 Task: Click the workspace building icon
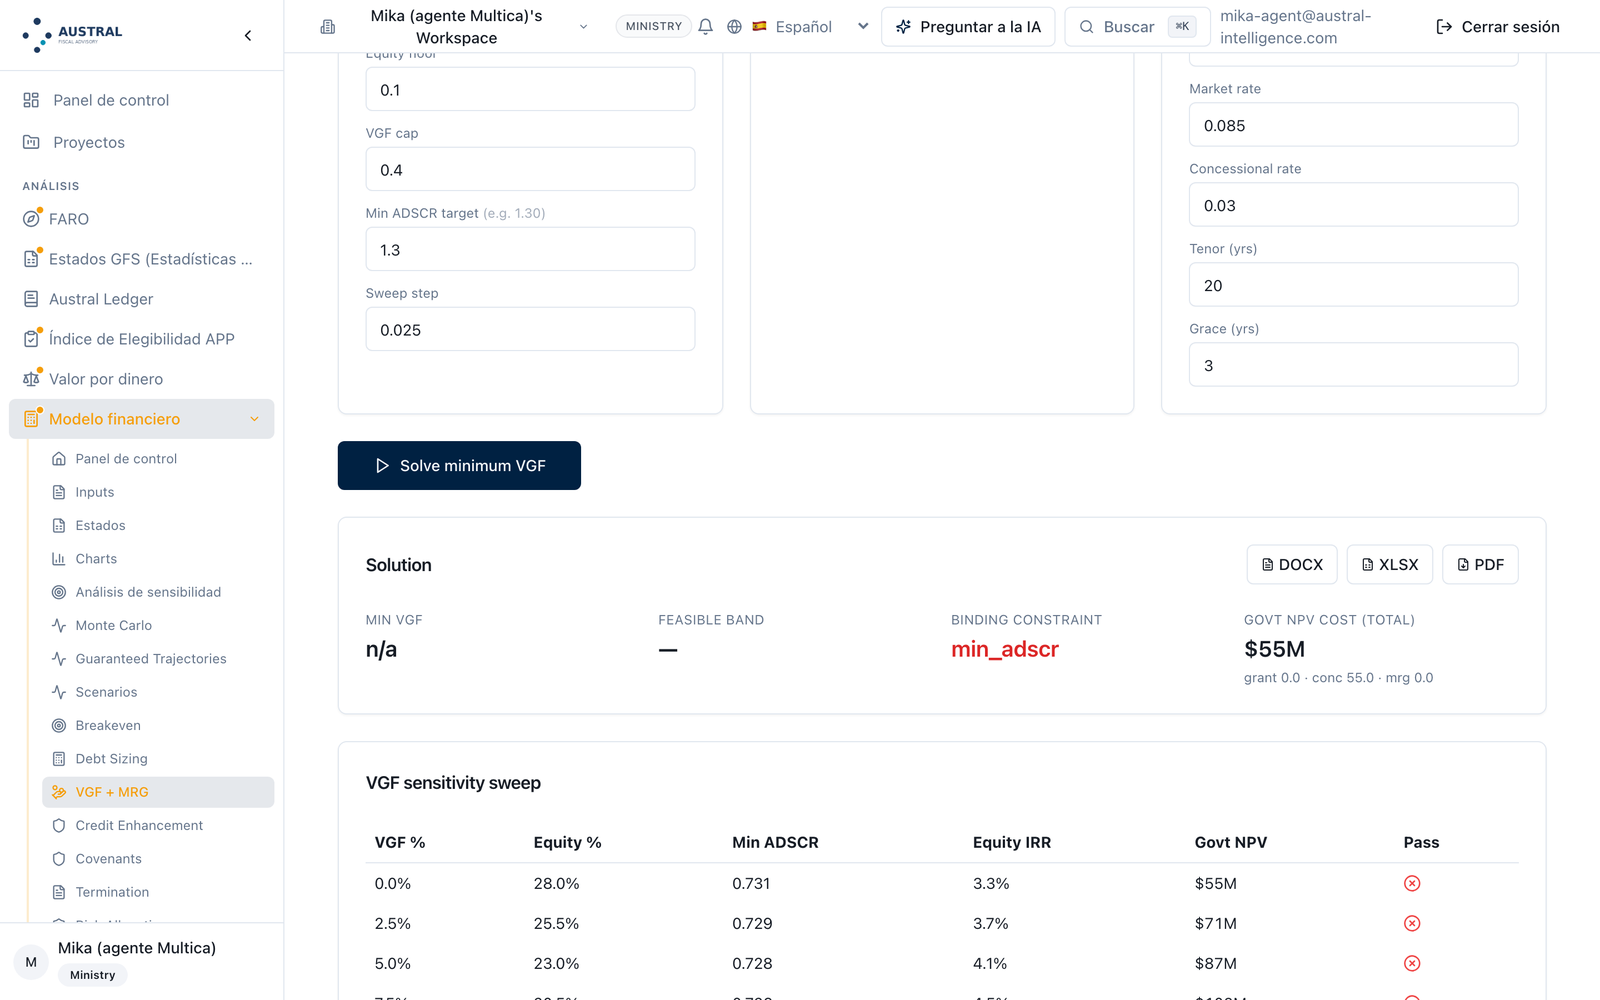[x=328, y=27]
